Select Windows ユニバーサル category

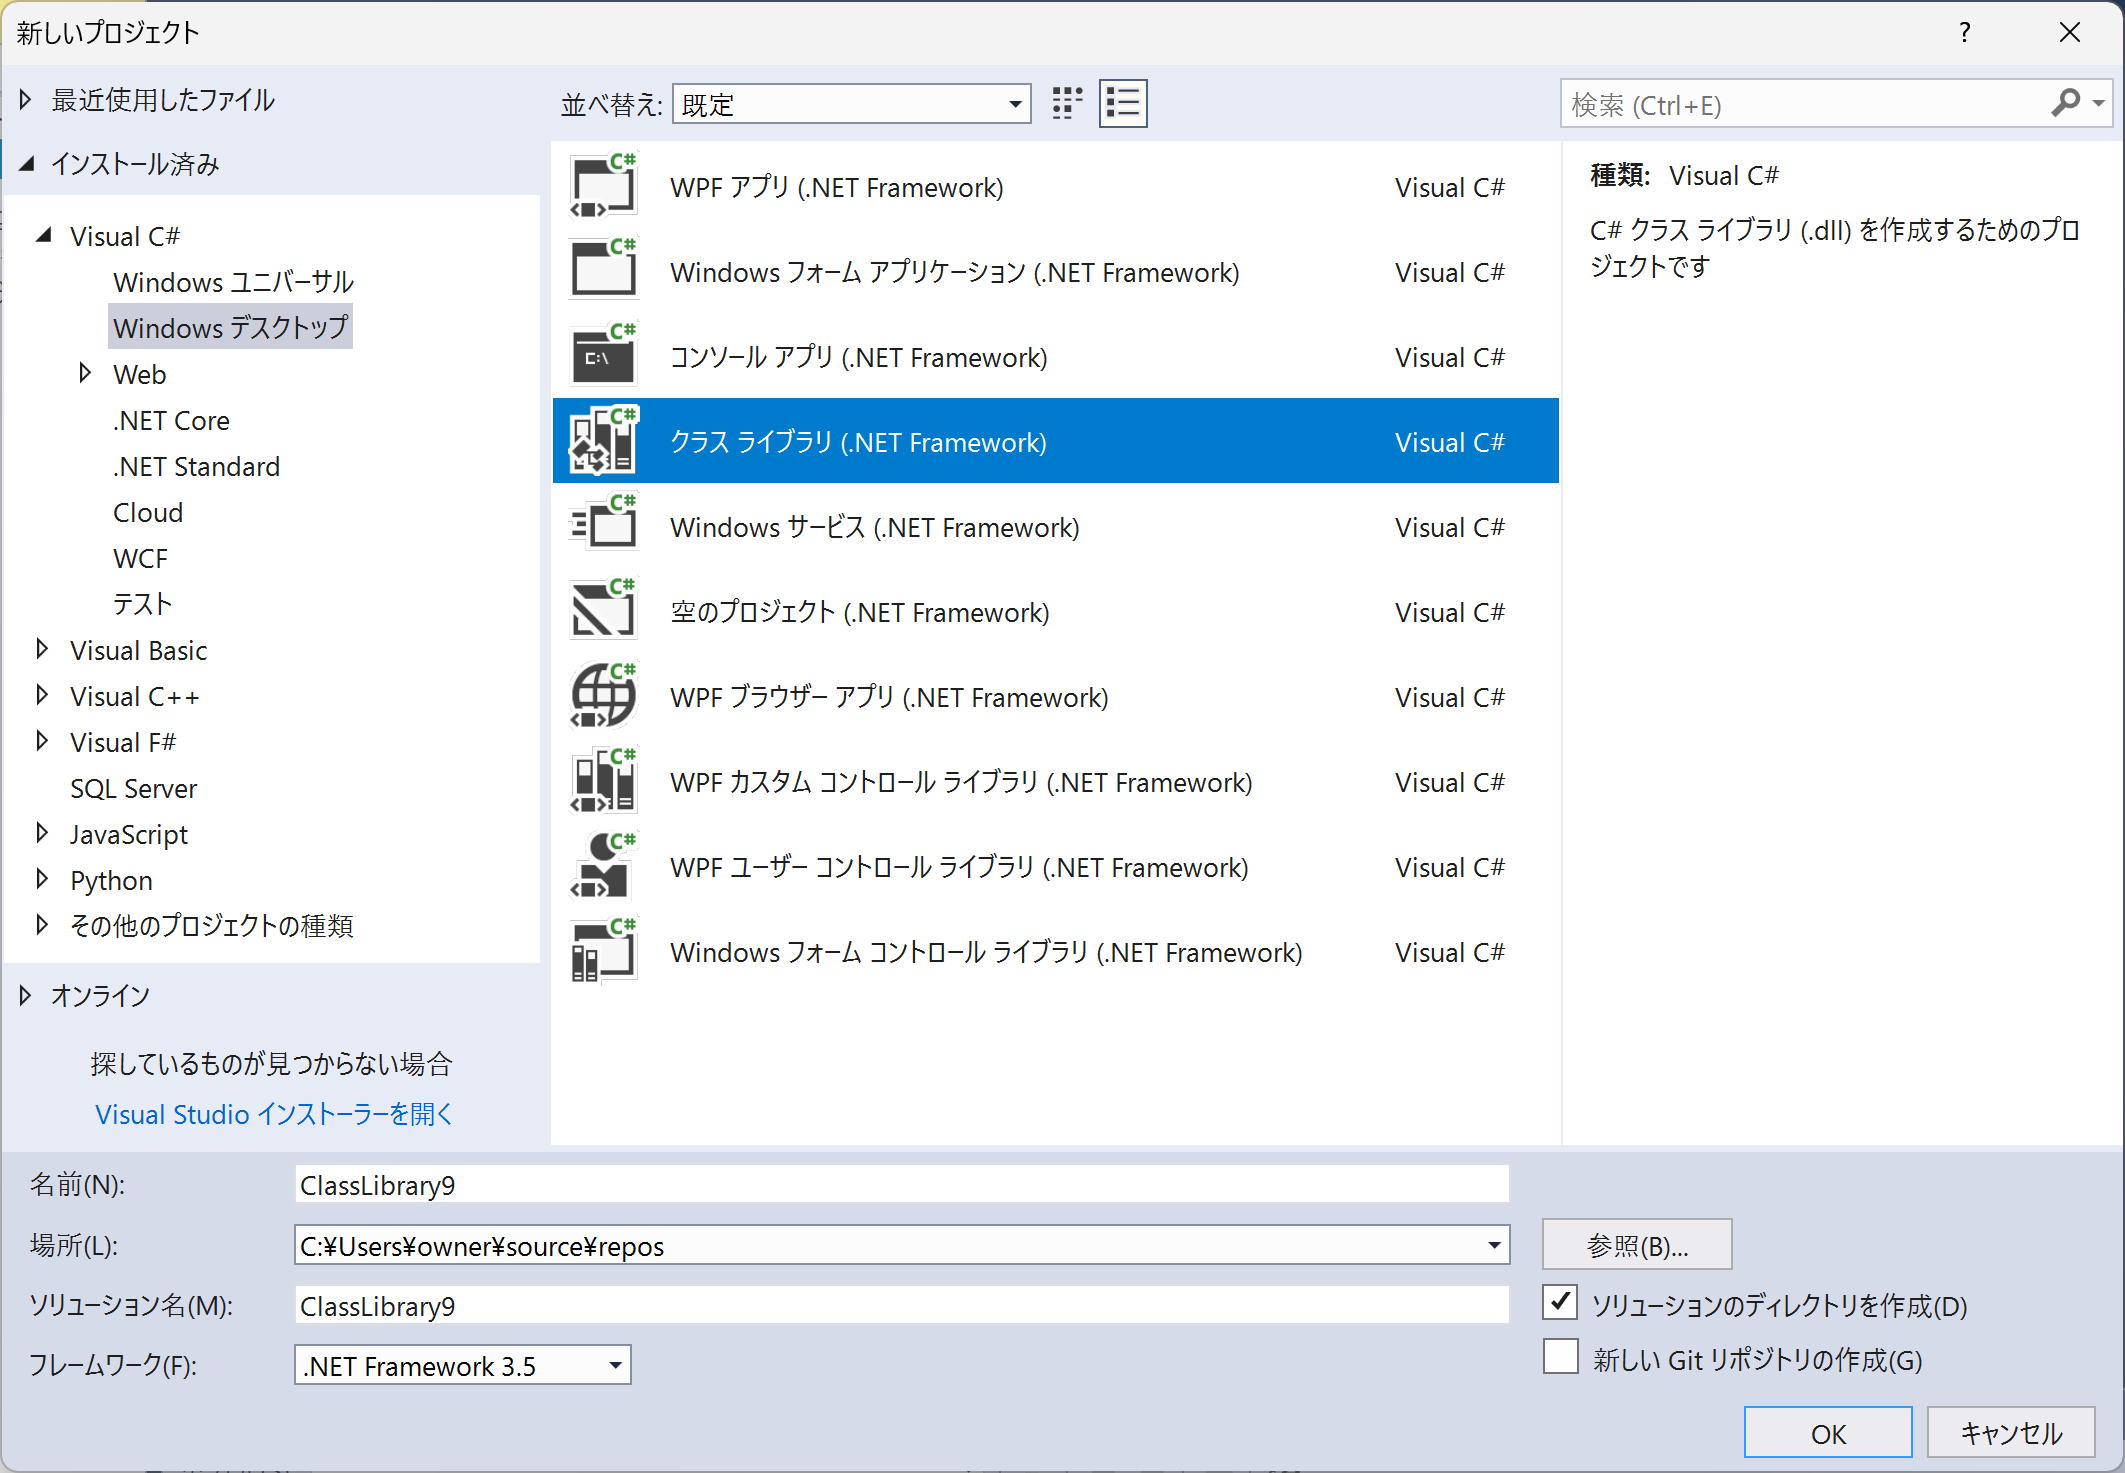[233, 282]
